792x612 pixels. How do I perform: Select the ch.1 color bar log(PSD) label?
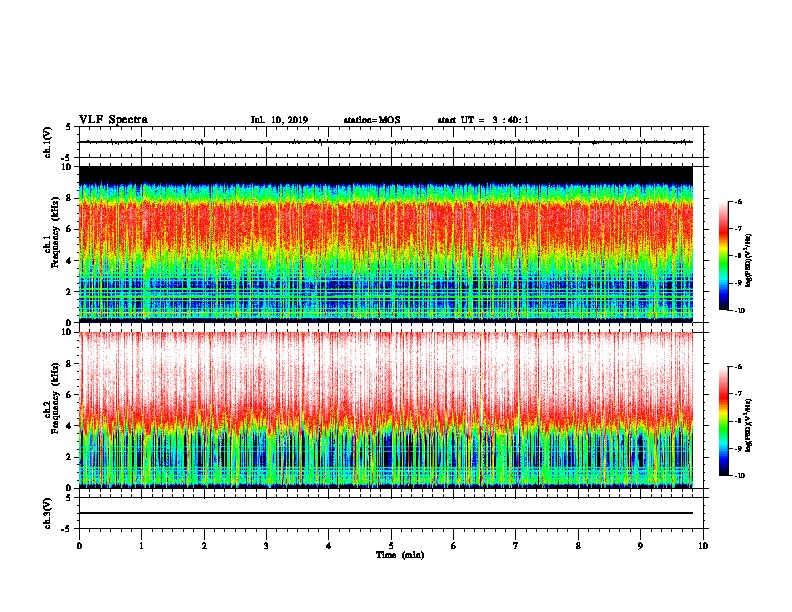748,260
